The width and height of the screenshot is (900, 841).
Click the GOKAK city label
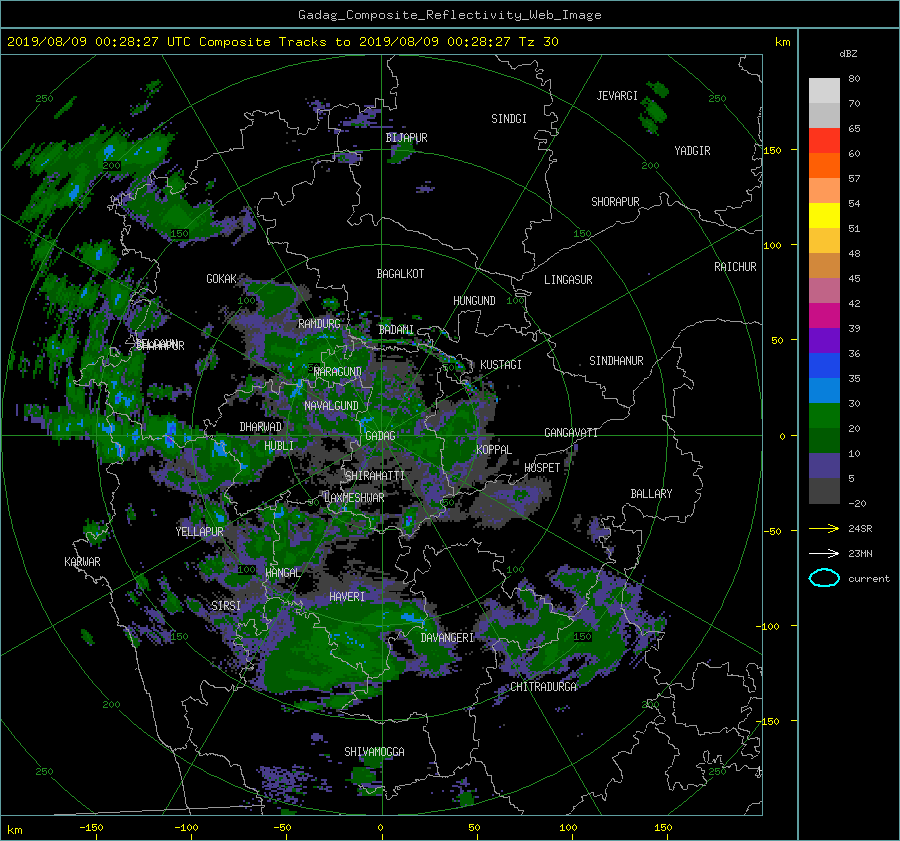[x=222, y=279]
